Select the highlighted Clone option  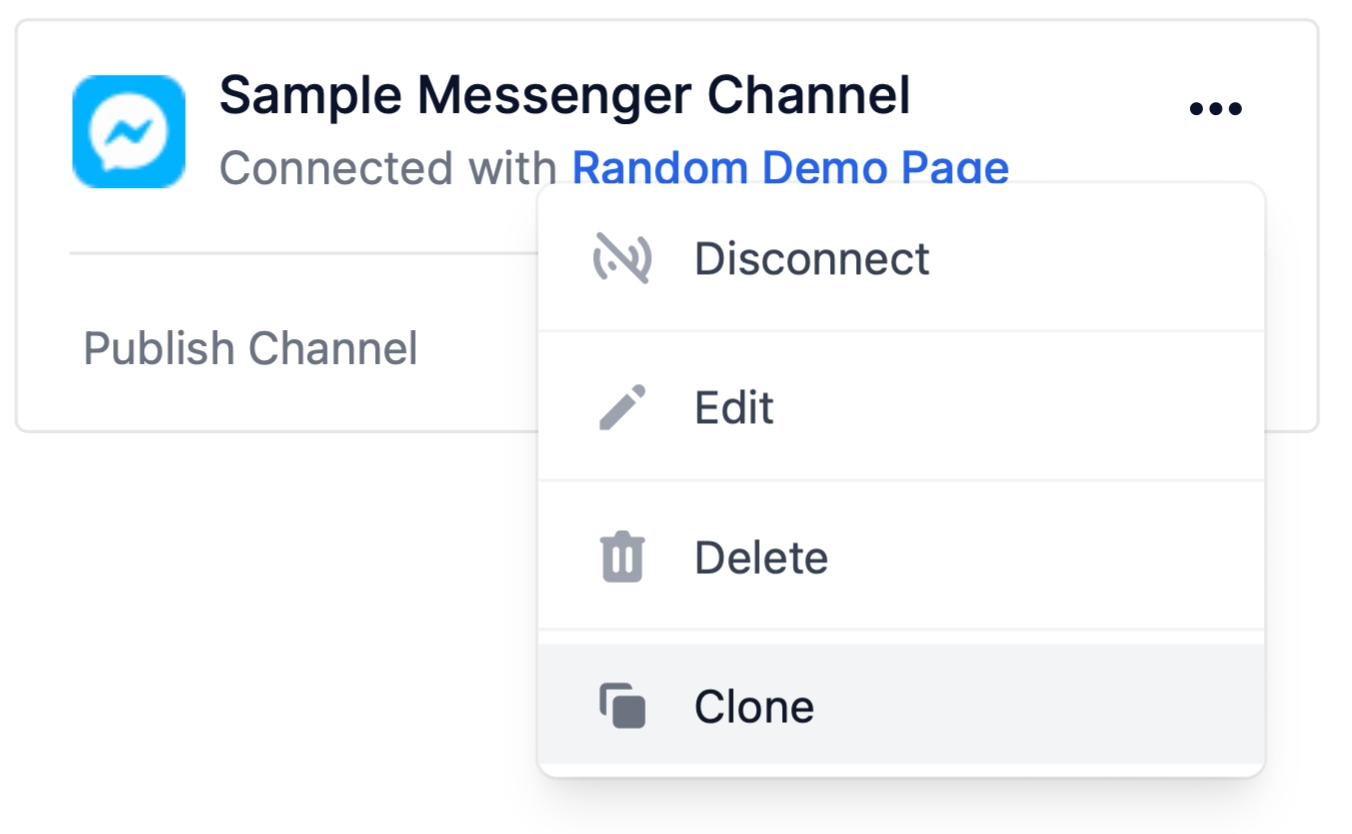click(x=901, y=705)
